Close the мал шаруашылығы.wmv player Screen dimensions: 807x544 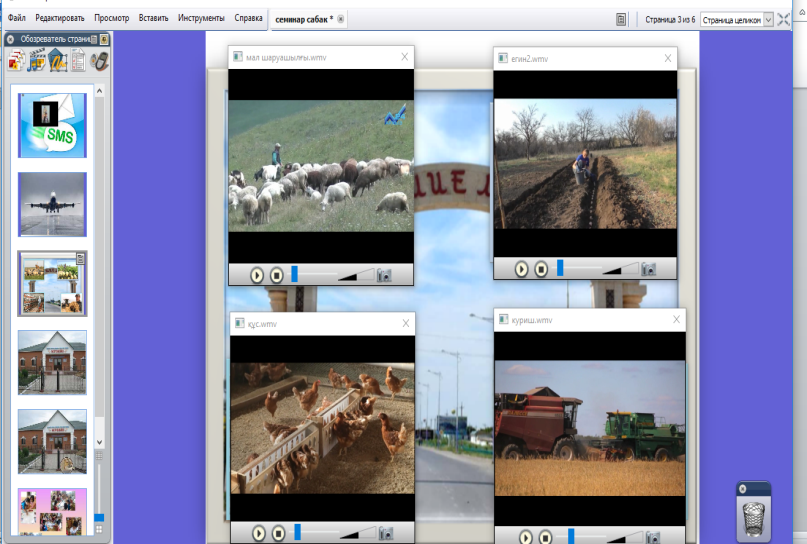405,57
